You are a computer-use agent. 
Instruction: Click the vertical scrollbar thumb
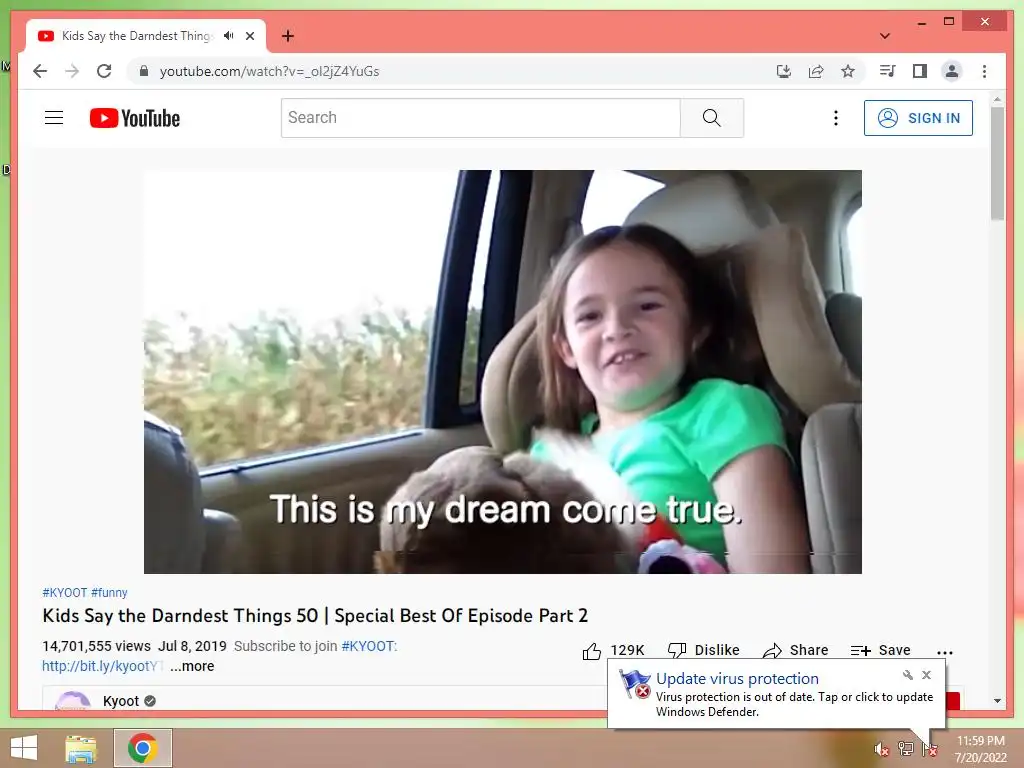pos(997,163)
